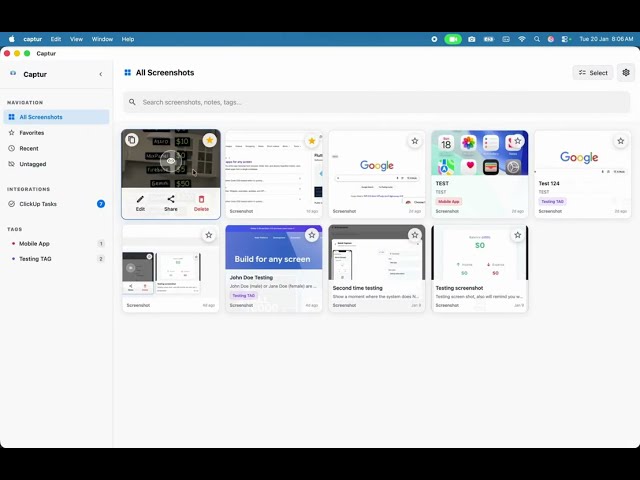Screen dimensions: 640x480
Task: Unfavorite the first hovered screenshot star
Action: pyautogui.click(x=209, y=140)
